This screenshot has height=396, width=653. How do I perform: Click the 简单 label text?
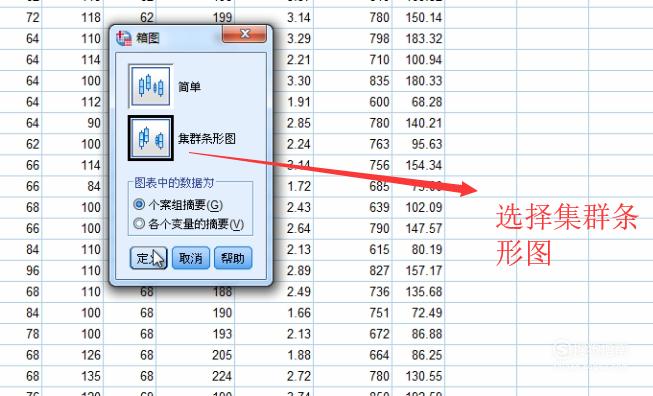pyautogui.click(x=189, y=87)
